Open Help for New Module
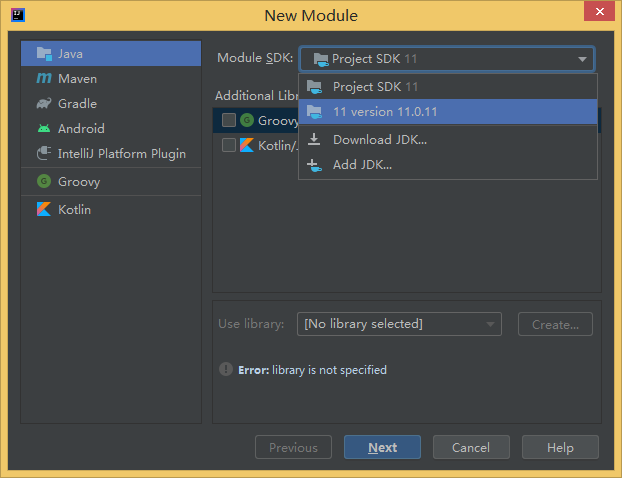 (x=560, y=447)
